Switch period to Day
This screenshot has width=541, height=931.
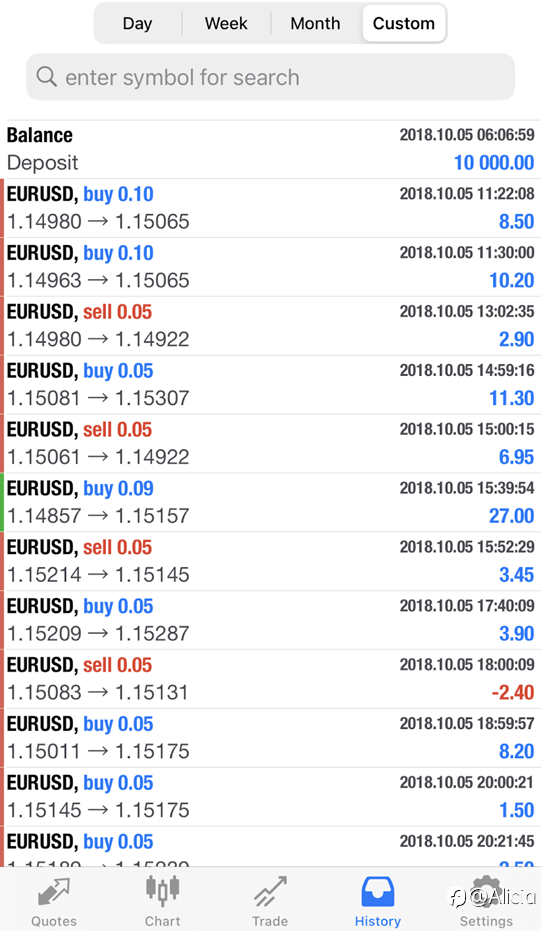pos(137,23)
